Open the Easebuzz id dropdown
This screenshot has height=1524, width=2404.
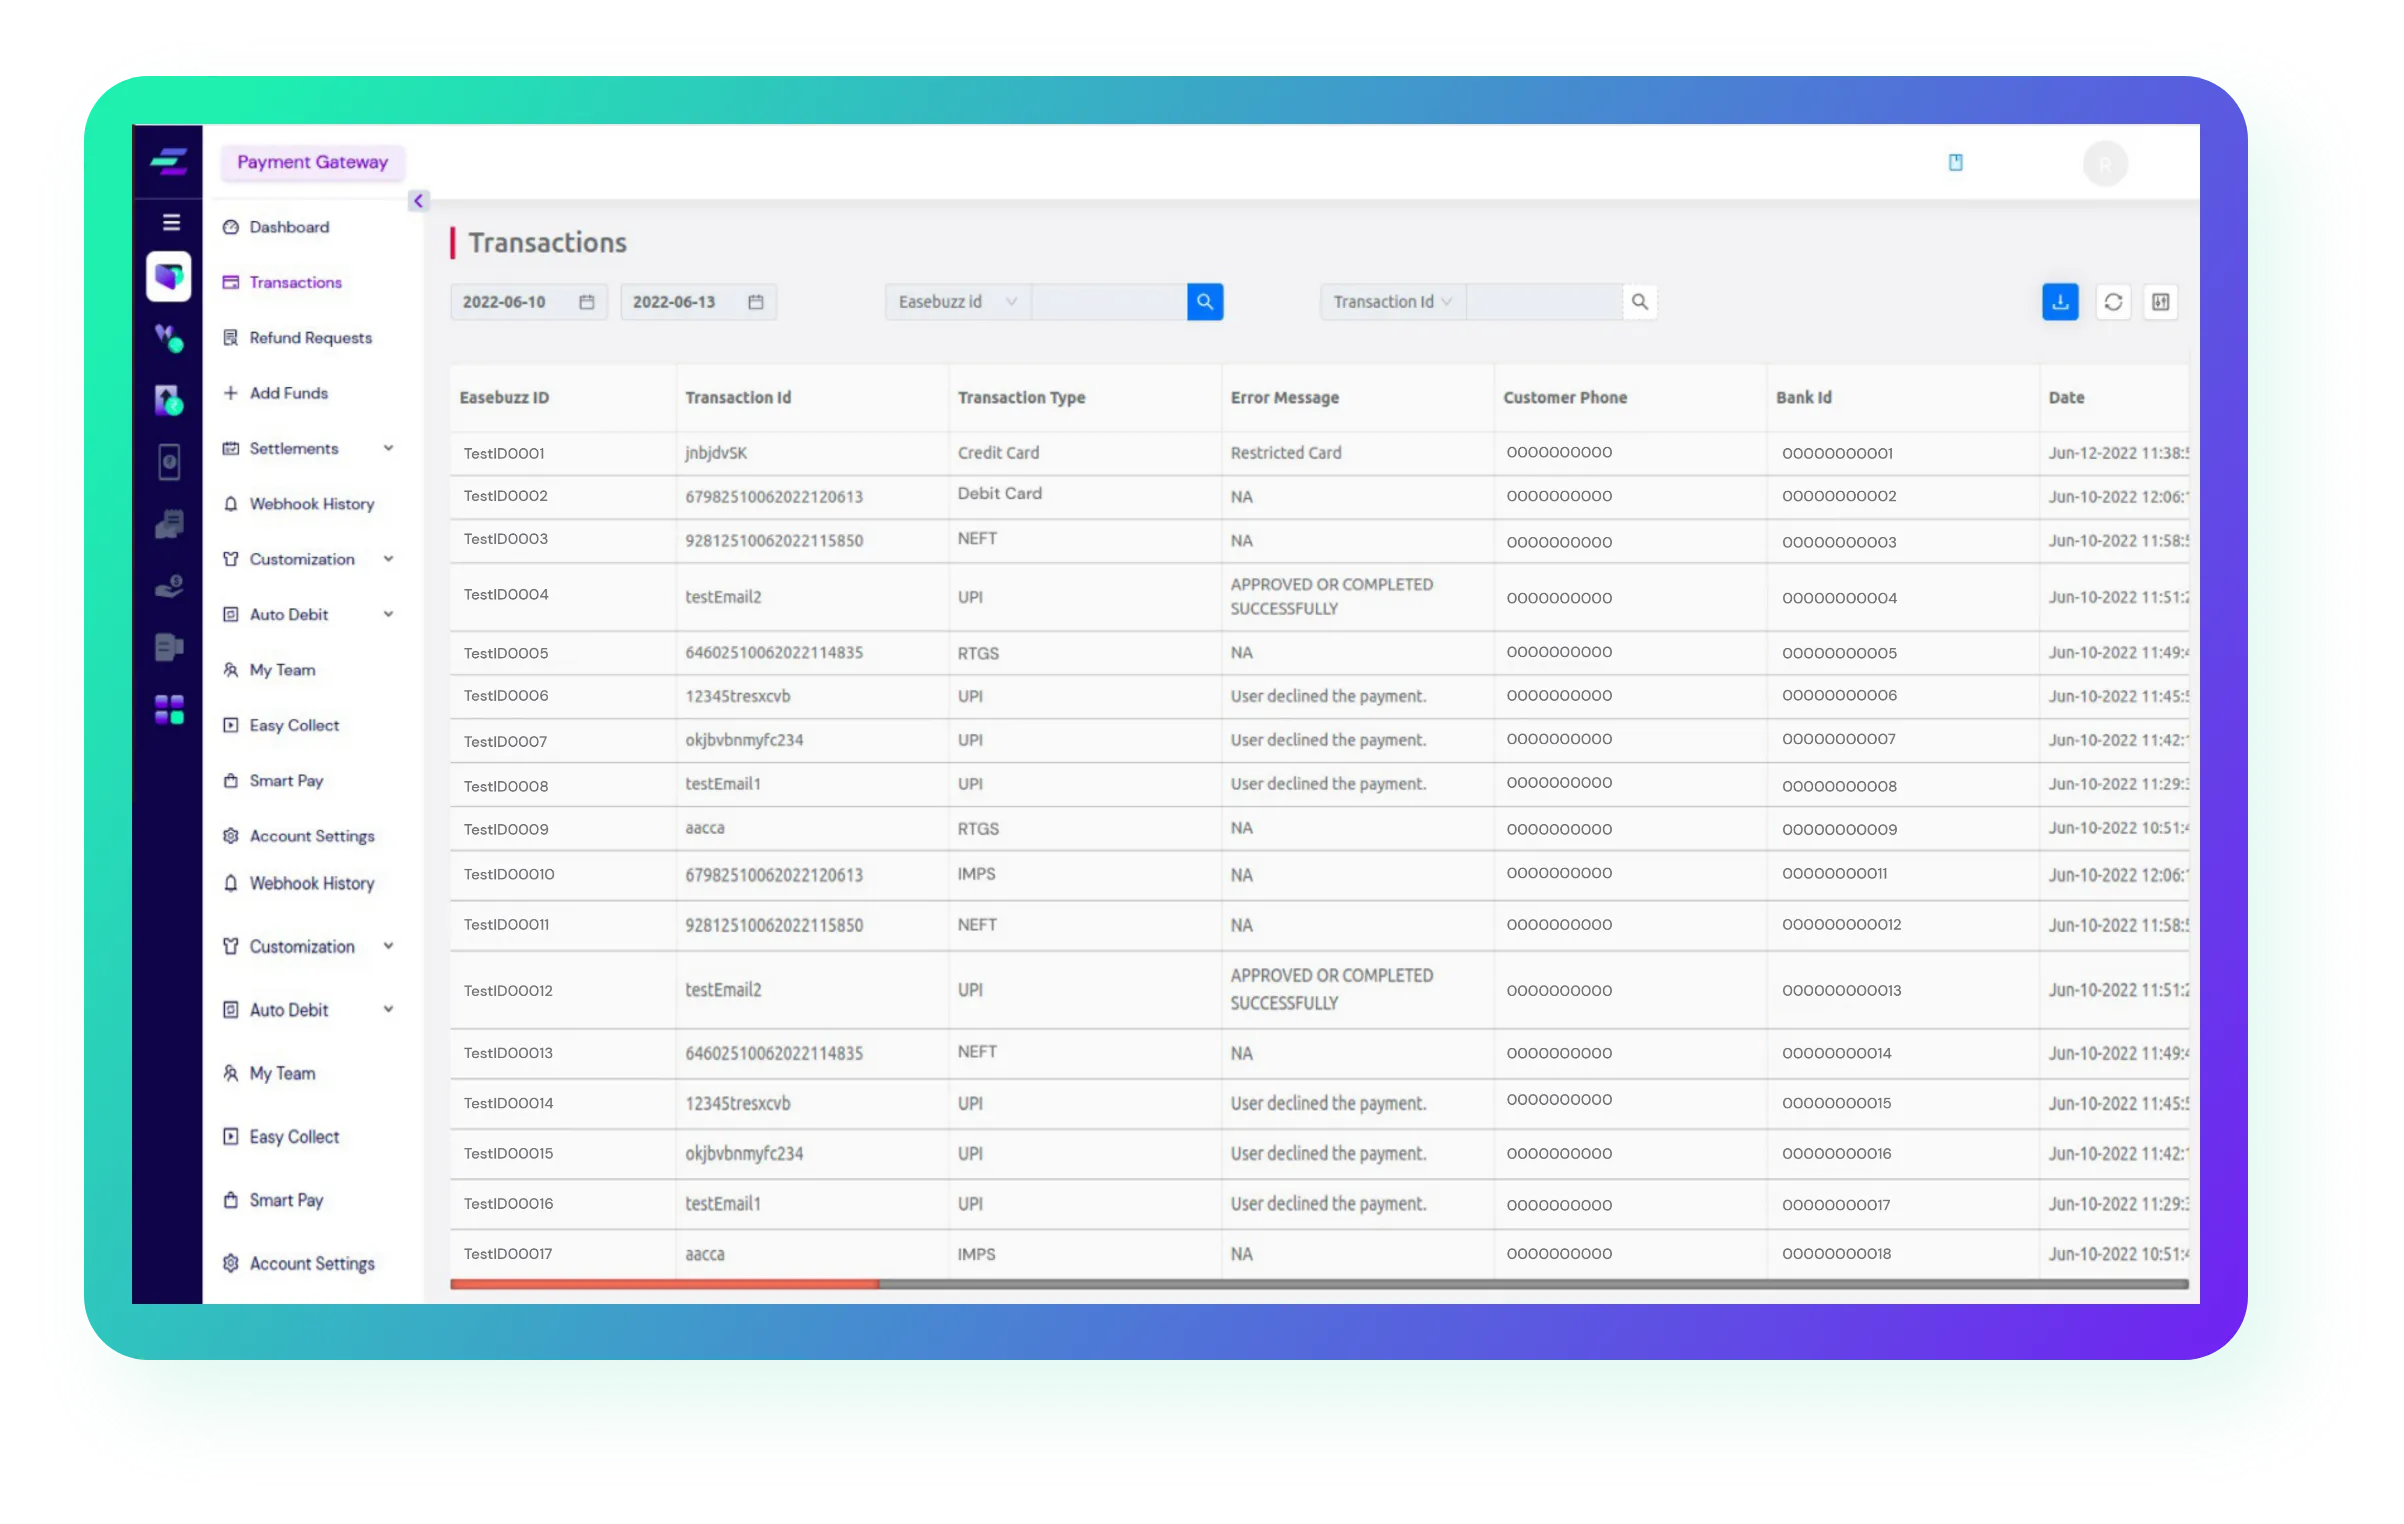[x=957, y=302]
